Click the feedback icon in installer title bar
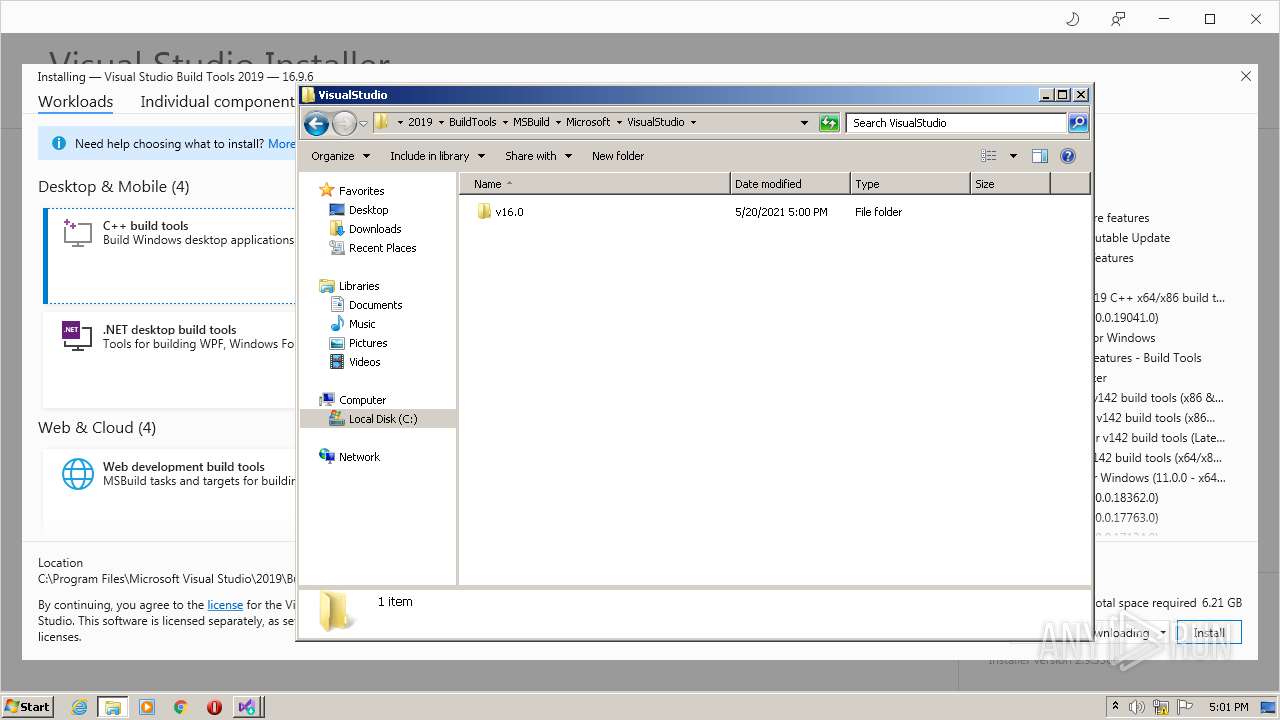 click(x=1118, y=19)
